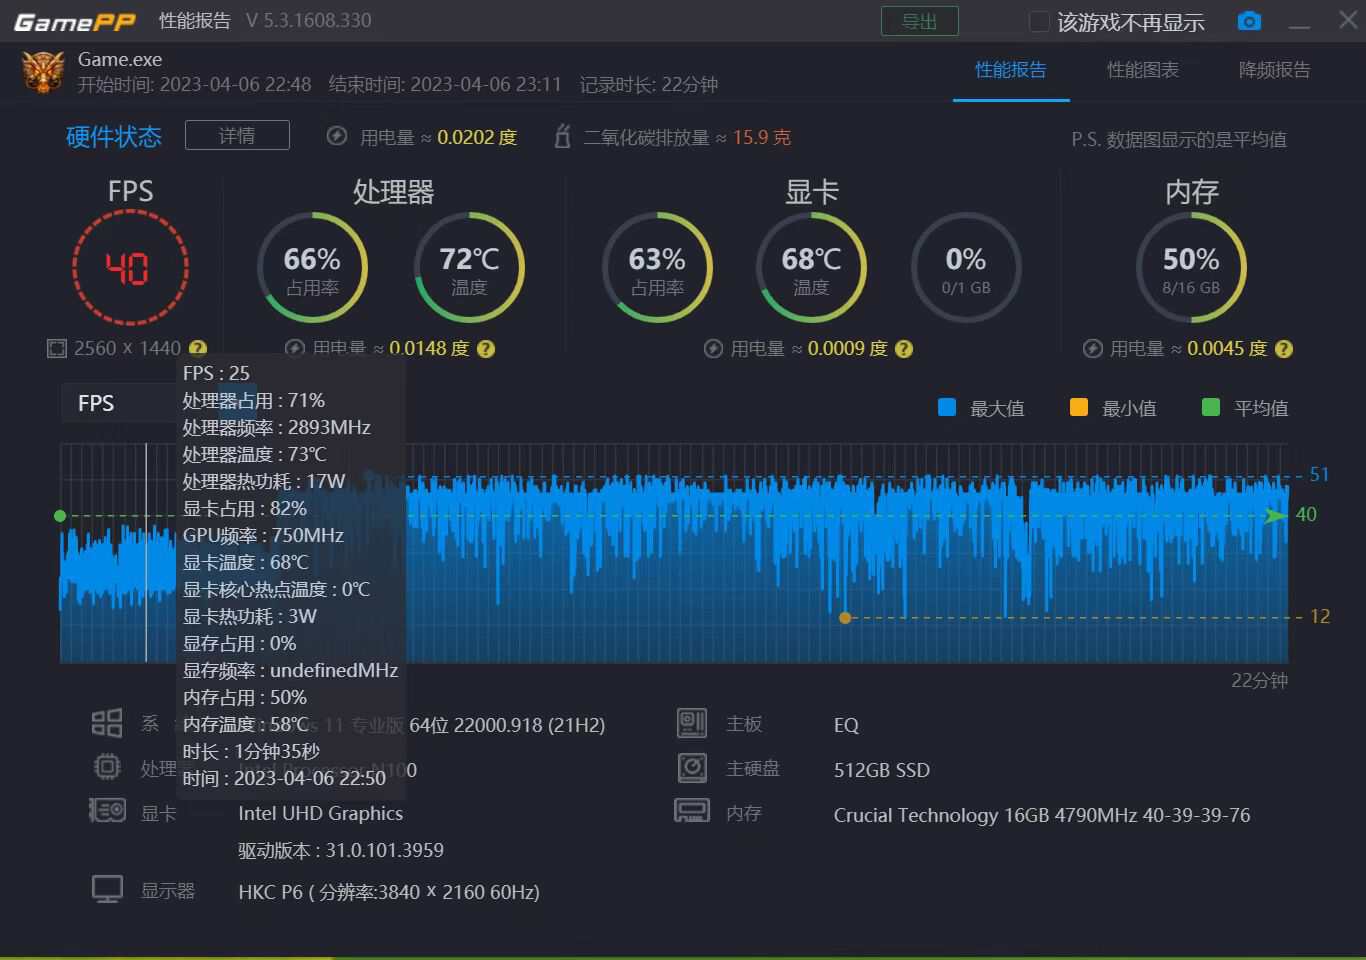The width and height of the screenshot is (1366, 960).
Task: Click the green average arrow at chart's right end
Action: click(x=1275, y=516)
